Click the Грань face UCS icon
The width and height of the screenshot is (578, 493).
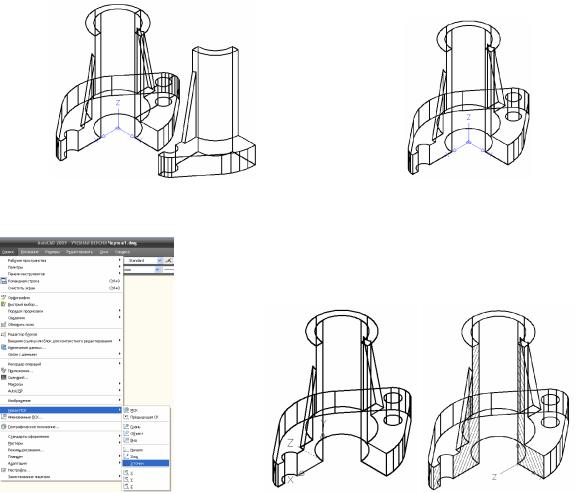click(126, 426)
